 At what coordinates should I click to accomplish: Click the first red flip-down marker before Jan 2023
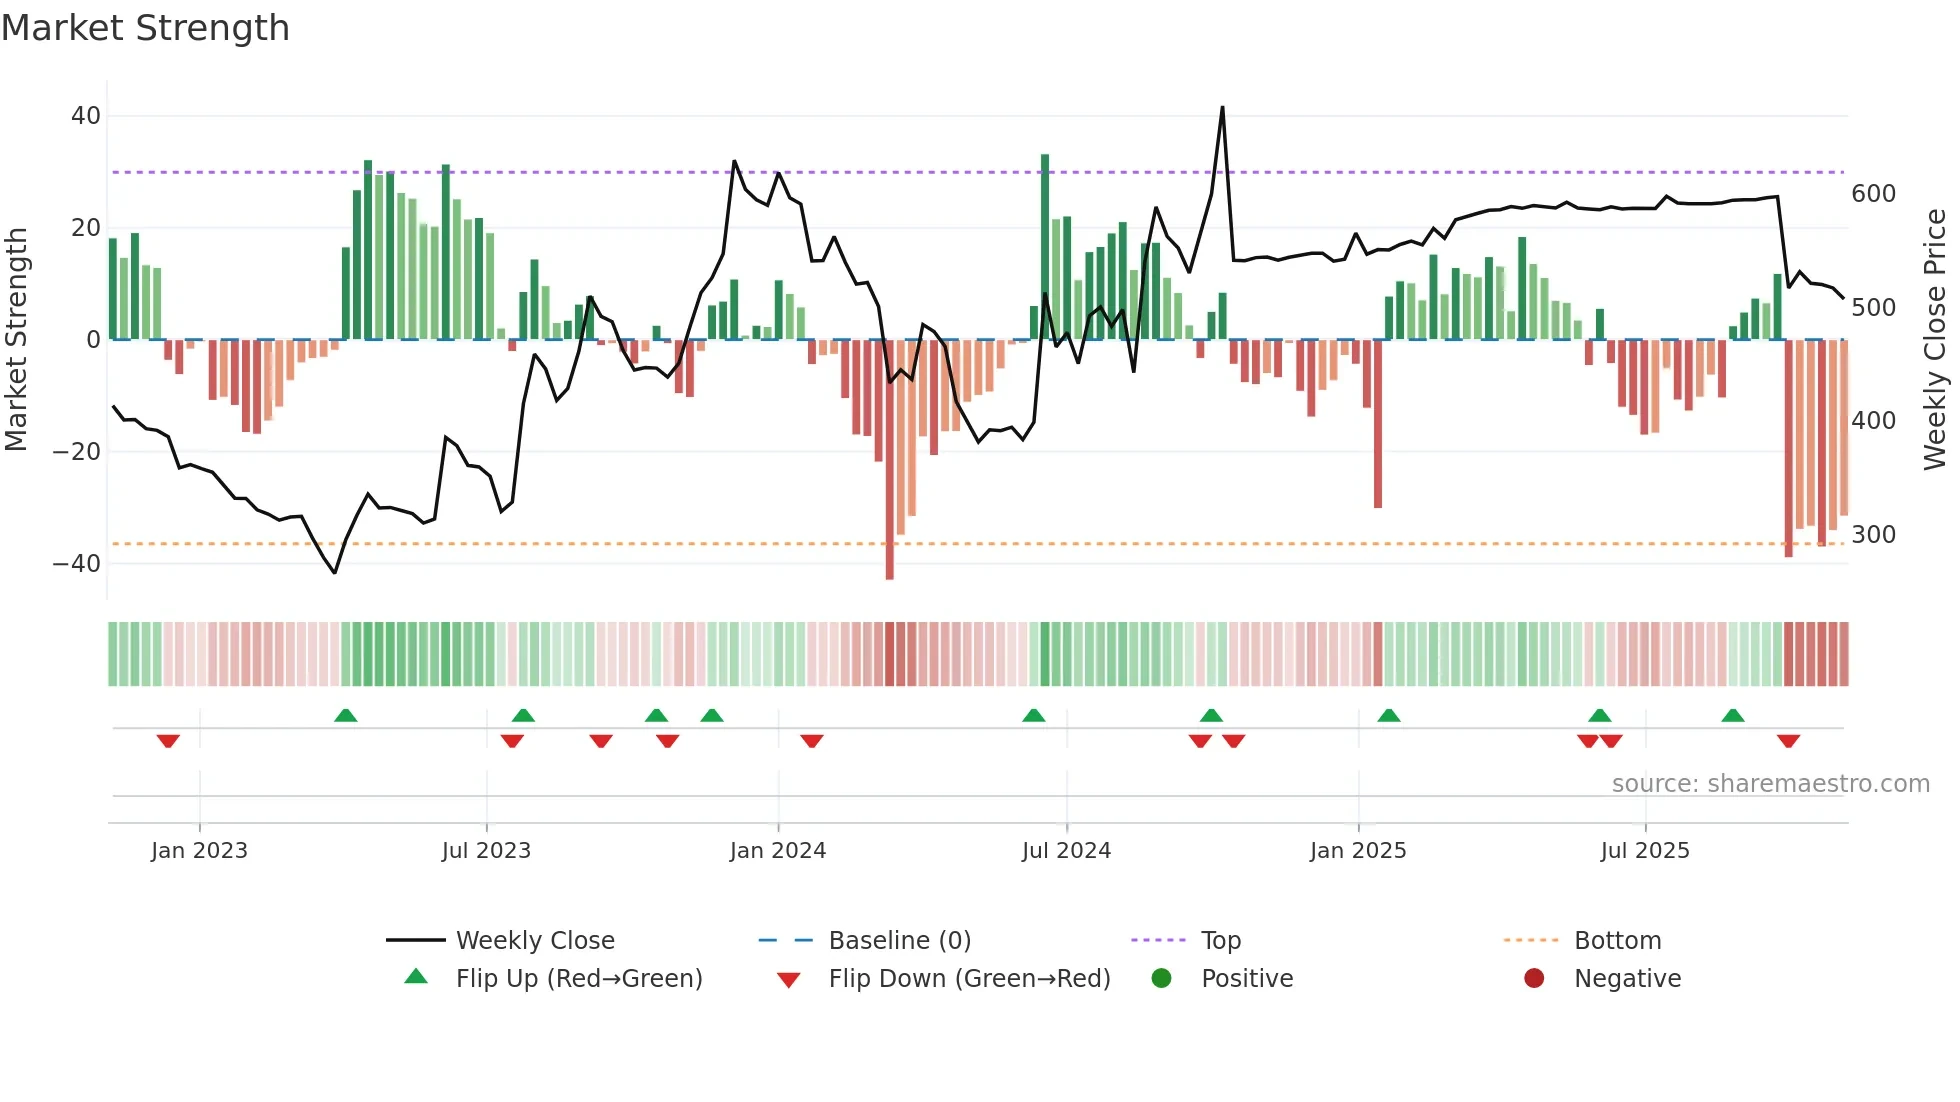[168, 741]
